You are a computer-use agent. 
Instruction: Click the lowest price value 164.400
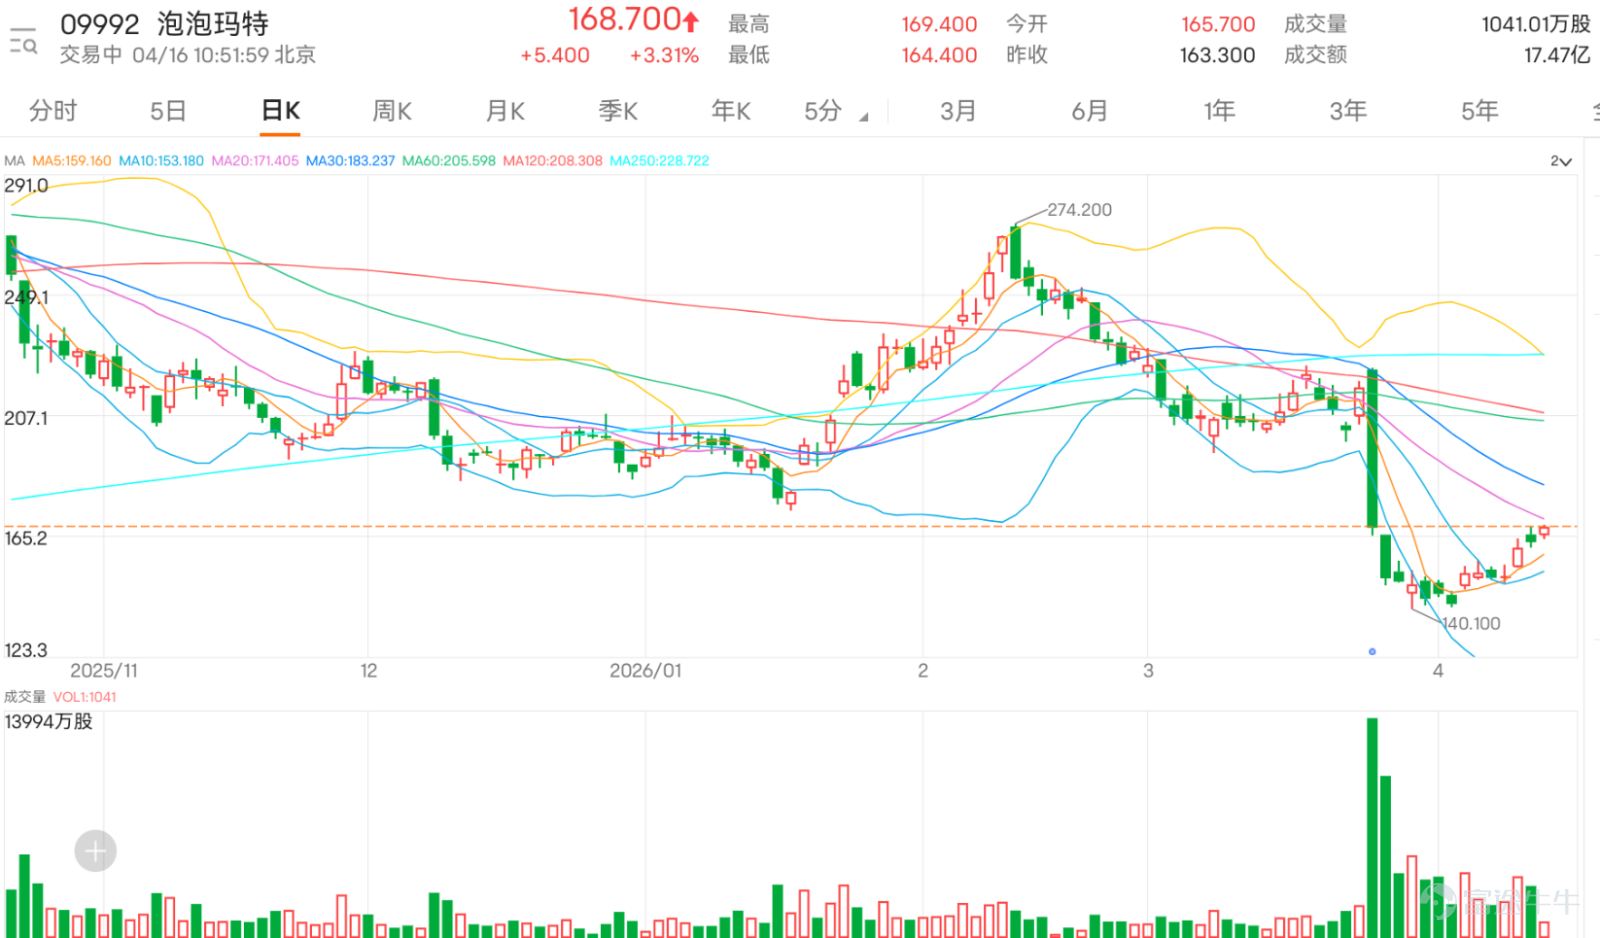pyautogui.click(x=939, y=55)
